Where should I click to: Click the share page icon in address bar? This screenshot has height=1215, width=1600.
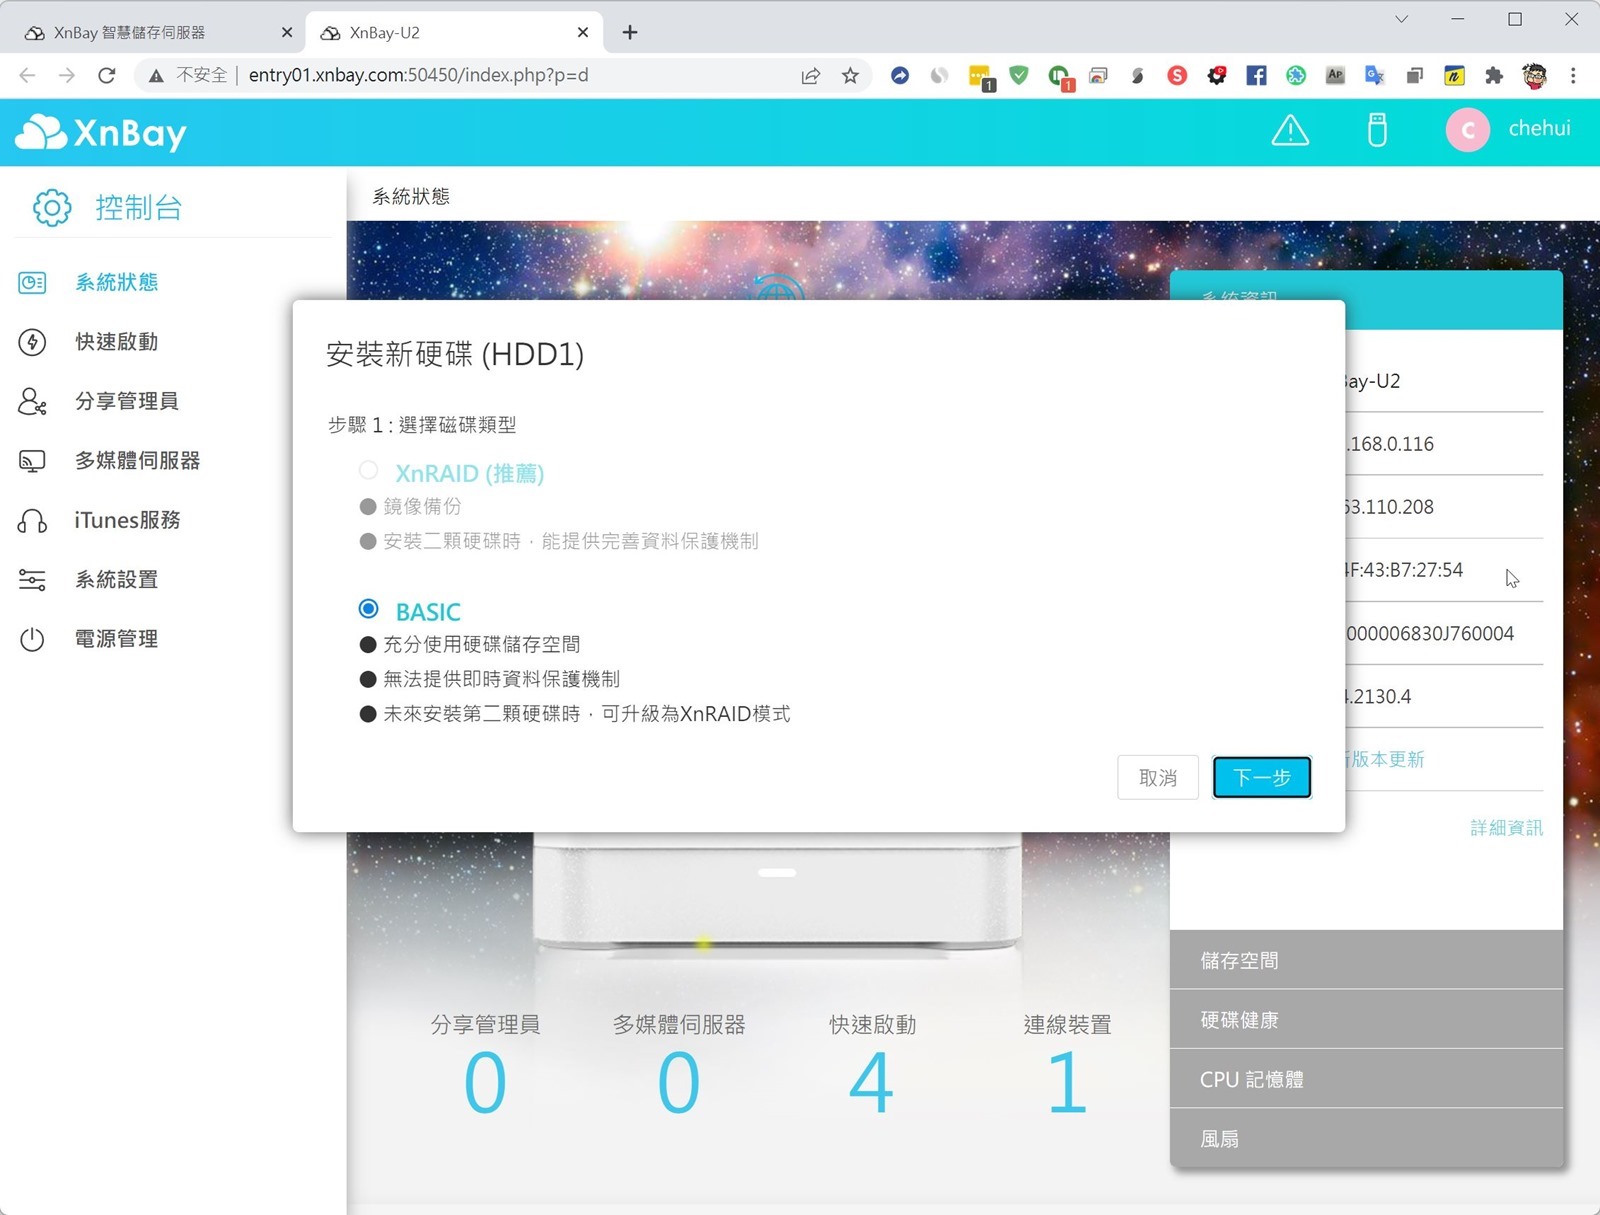pyautogui.click(x=810, y=75)
